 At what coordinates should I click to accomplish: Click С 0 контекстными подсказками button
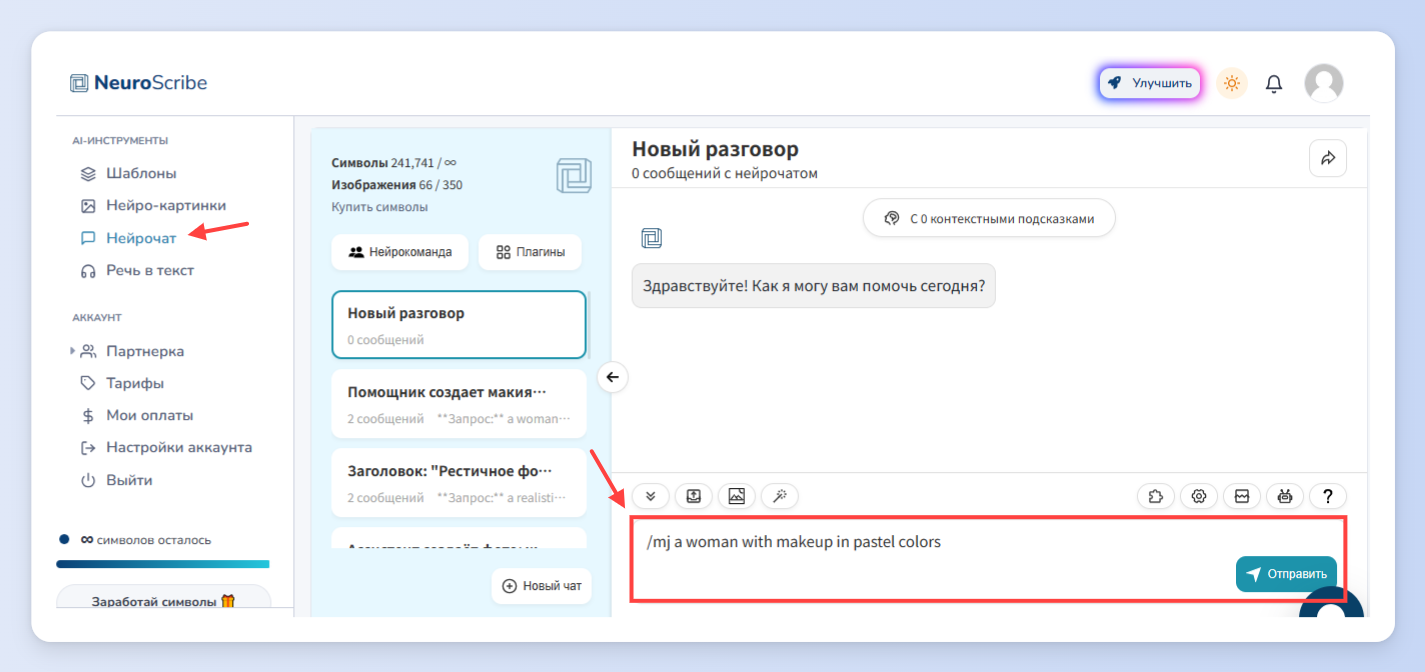tap(989, 218)
